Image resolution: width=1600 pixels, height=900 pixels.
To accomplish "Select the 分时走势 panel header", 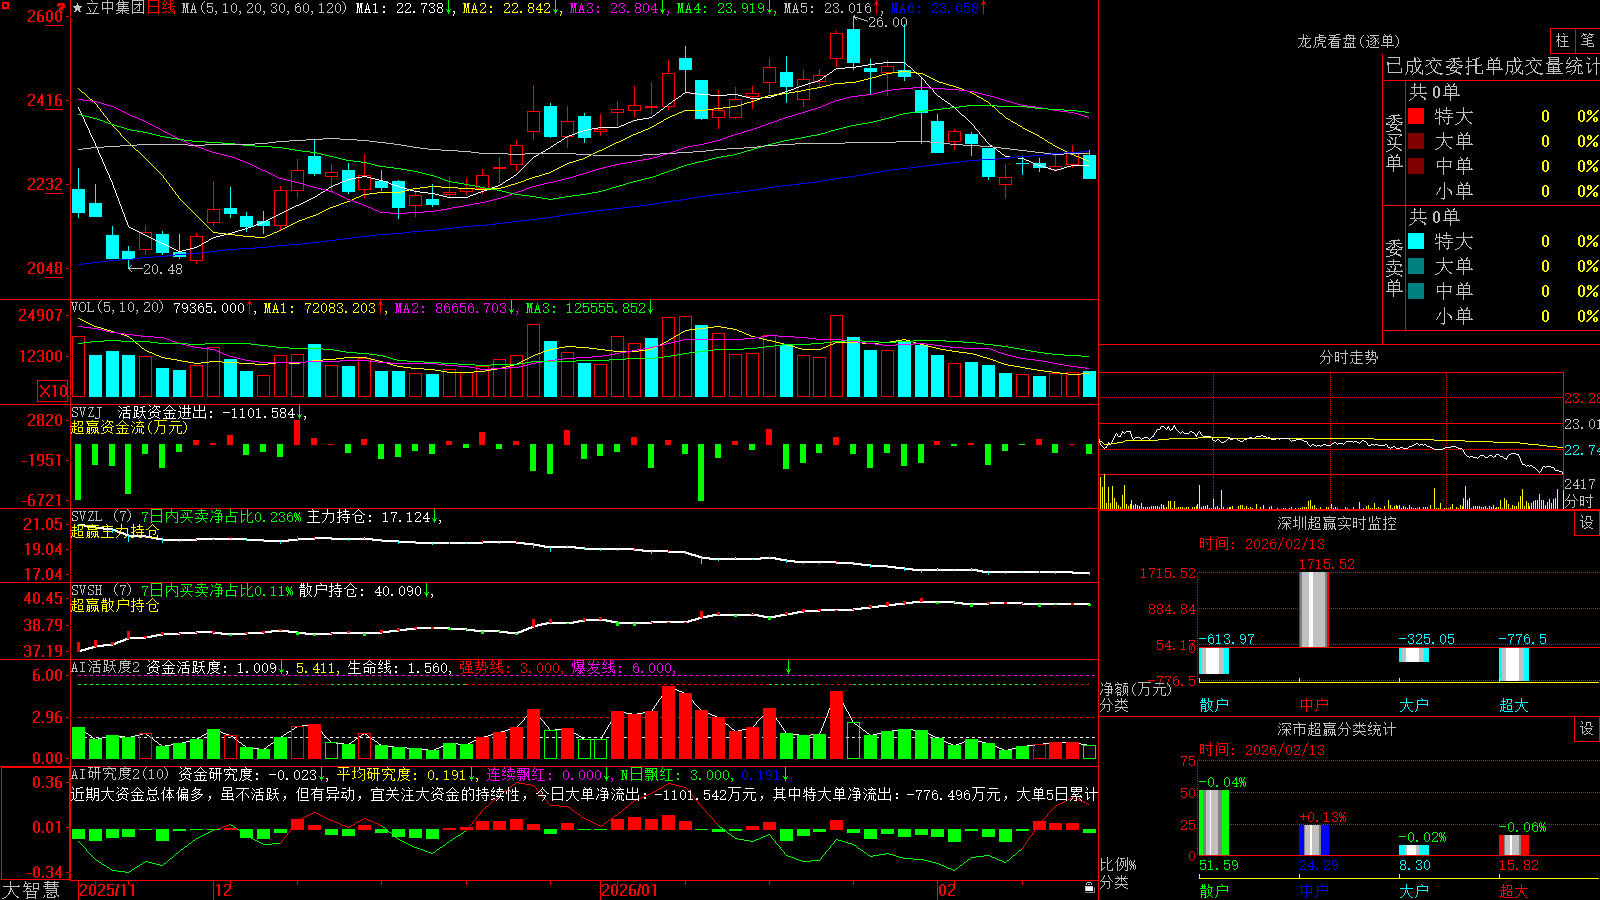I will [x=1348, y=357].
